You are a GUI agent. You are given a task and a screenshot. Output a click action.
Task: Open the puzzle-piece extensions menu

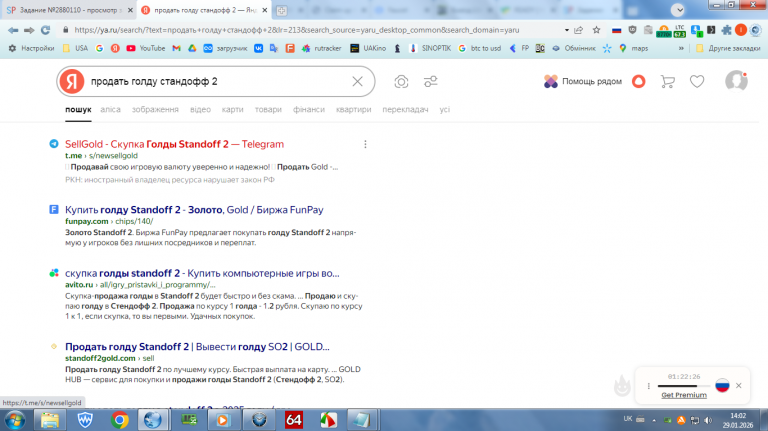[x=726, y=30]
